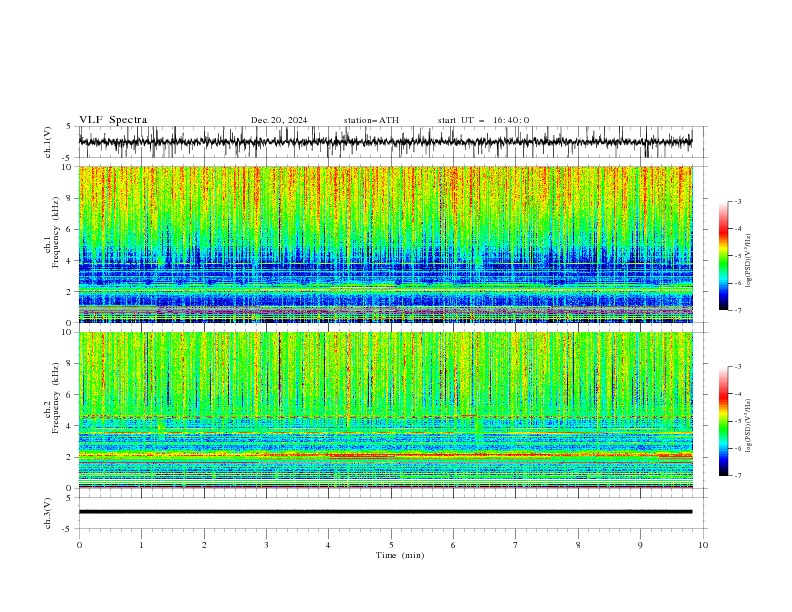Viewport: 792px width, 612px height.
Task: Click the 'Time (min)' axis title
Action: coord(400,555)
